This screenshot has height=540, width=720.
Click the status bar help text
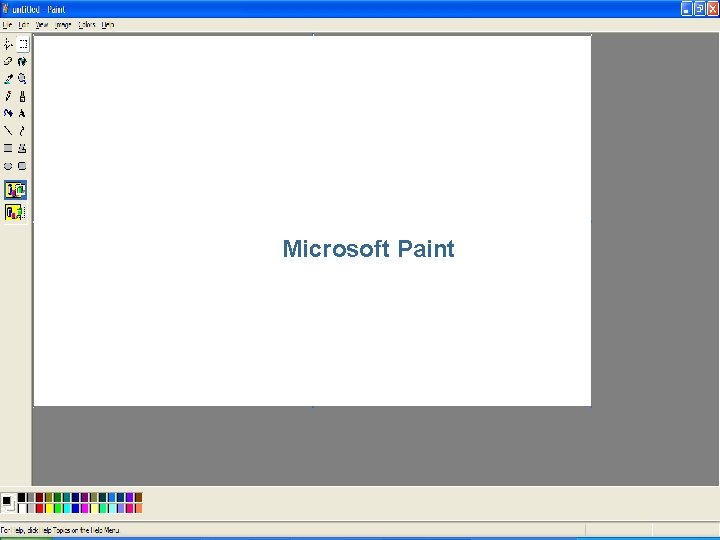click(x=60, y=530)
